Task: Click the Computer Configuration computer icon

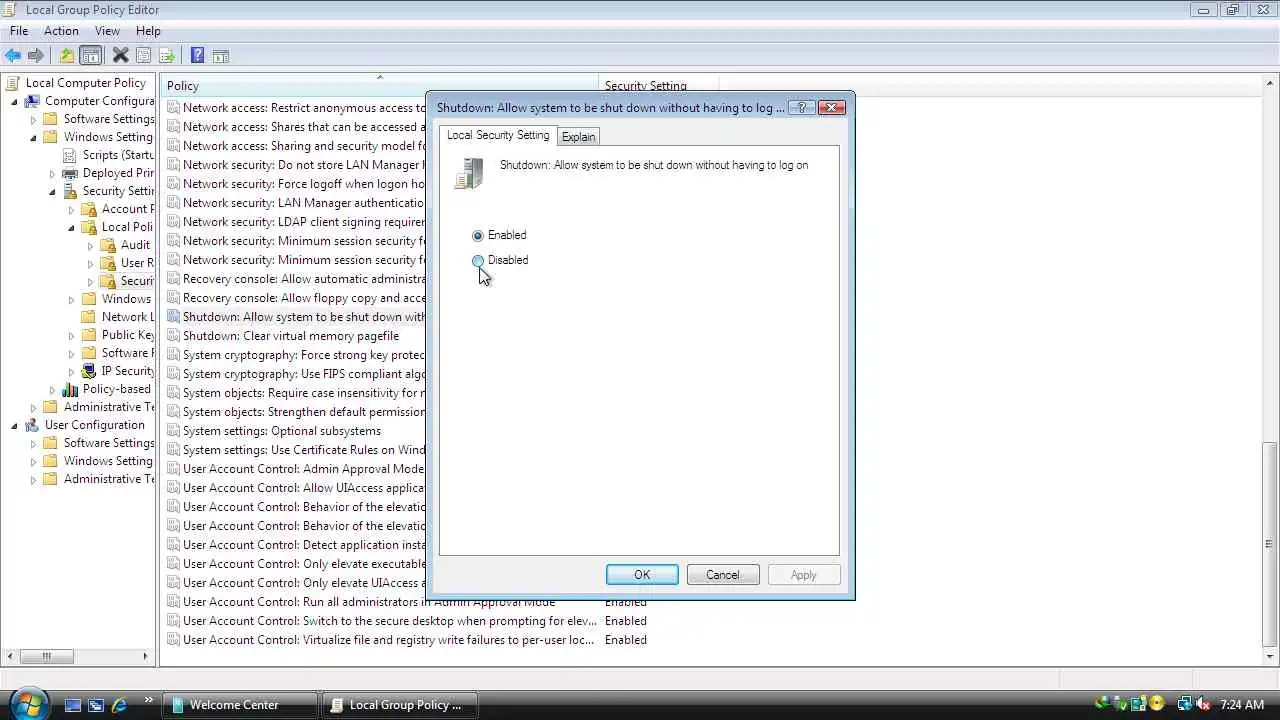Action: 33,101
